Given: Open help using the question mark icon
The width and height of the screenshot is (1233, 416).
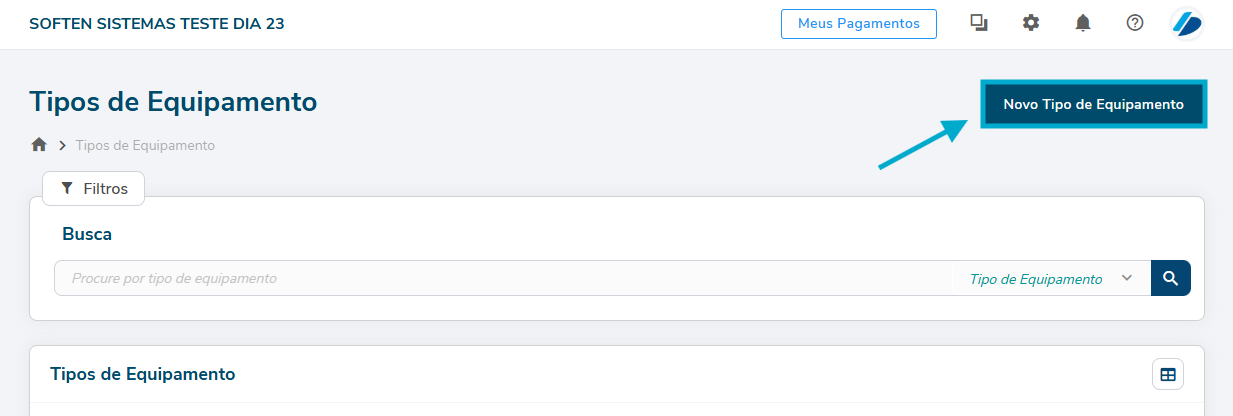Looking at the screenshot, I should click(1135, 23).
